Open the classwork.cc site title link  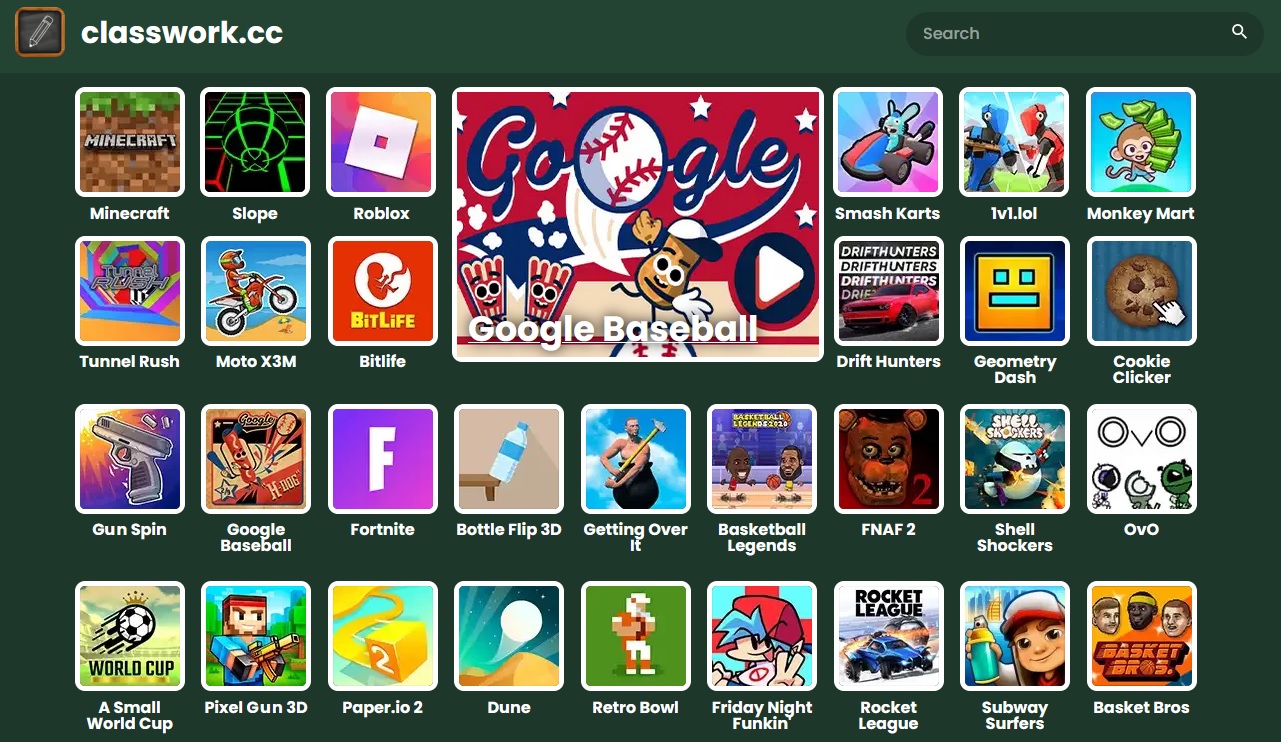(x=182, y=33)
